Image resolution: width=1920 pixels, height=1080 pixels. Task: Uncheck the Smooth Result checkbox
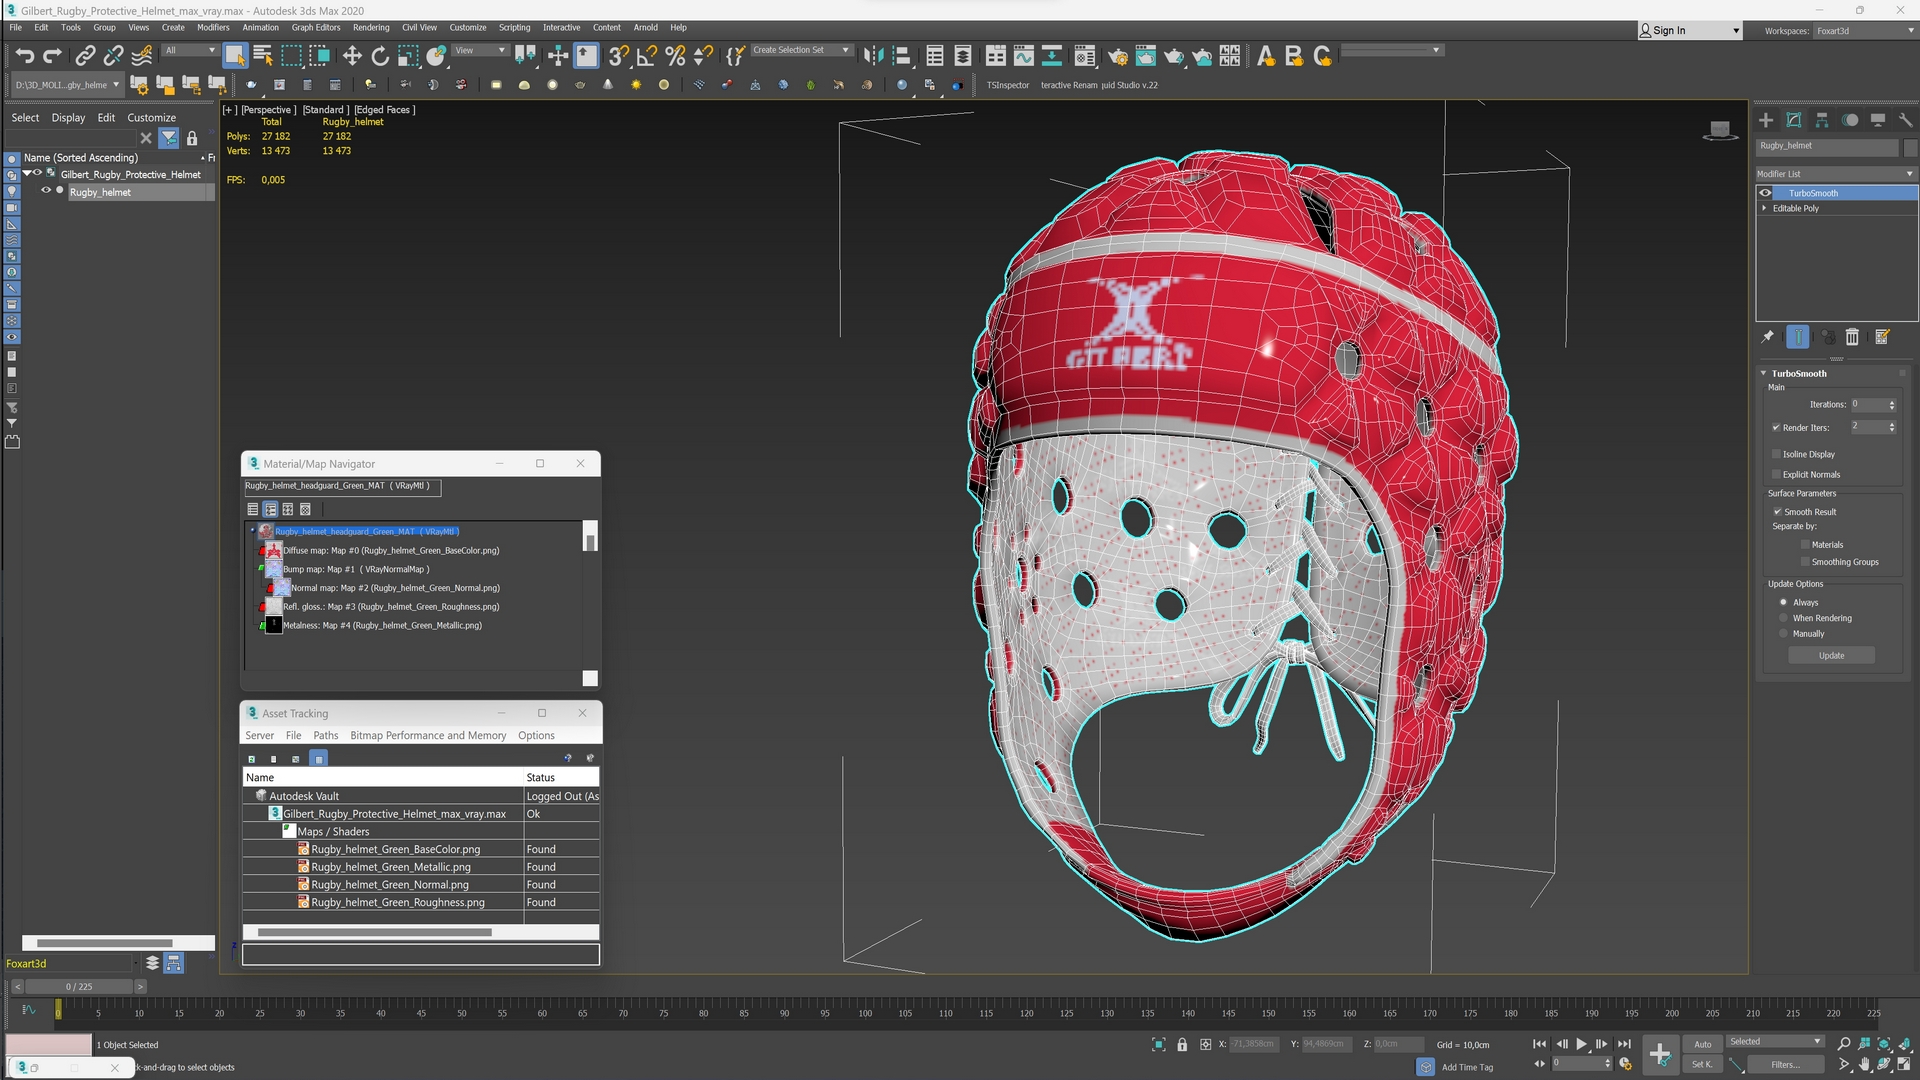(1777, 512)
